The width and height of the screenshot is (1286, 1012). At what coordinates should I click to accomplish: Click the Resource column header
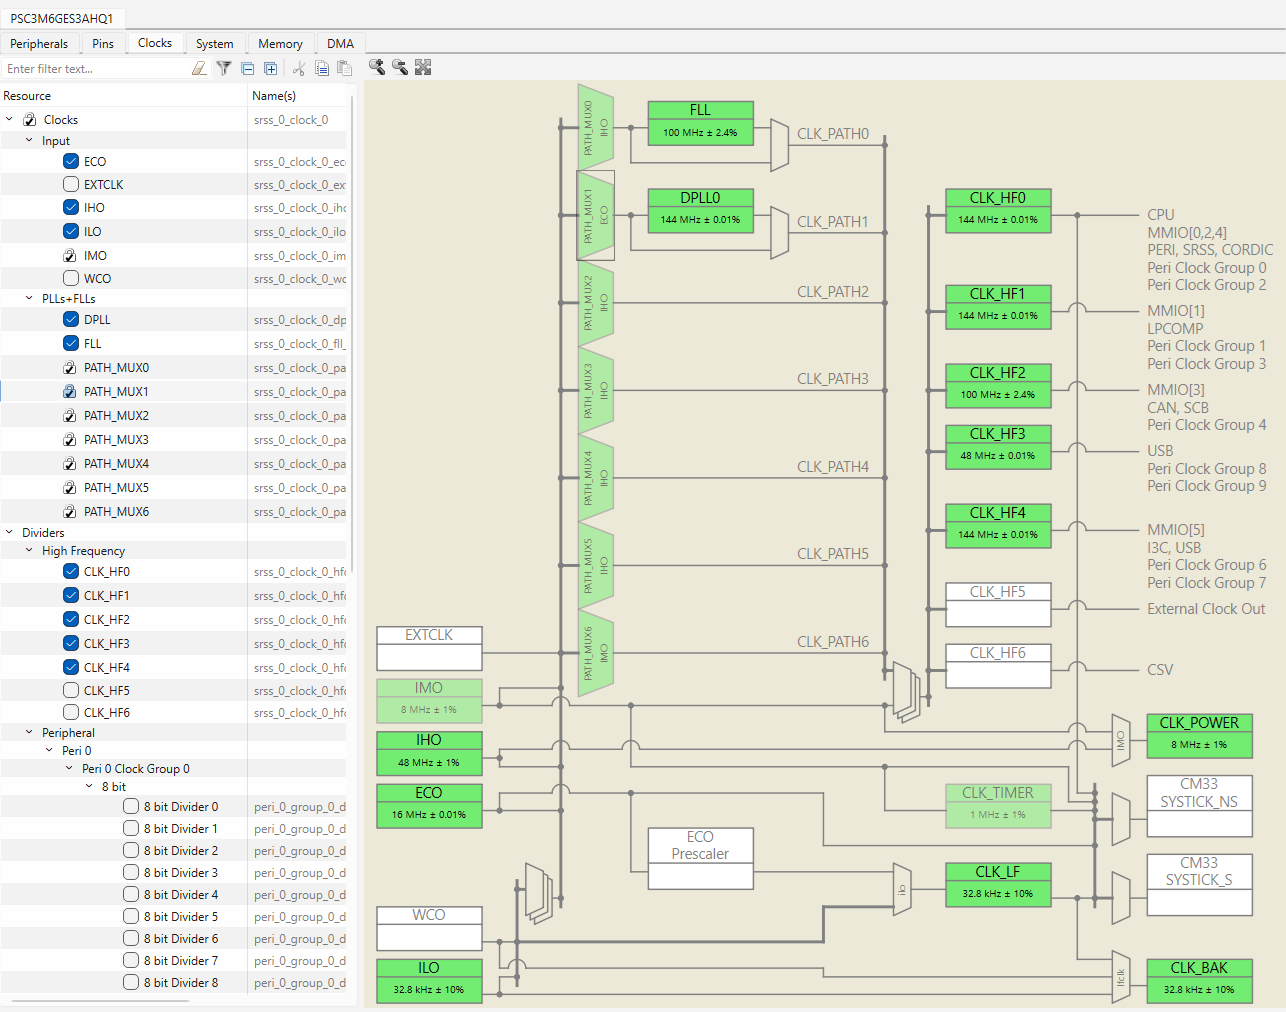124,96
